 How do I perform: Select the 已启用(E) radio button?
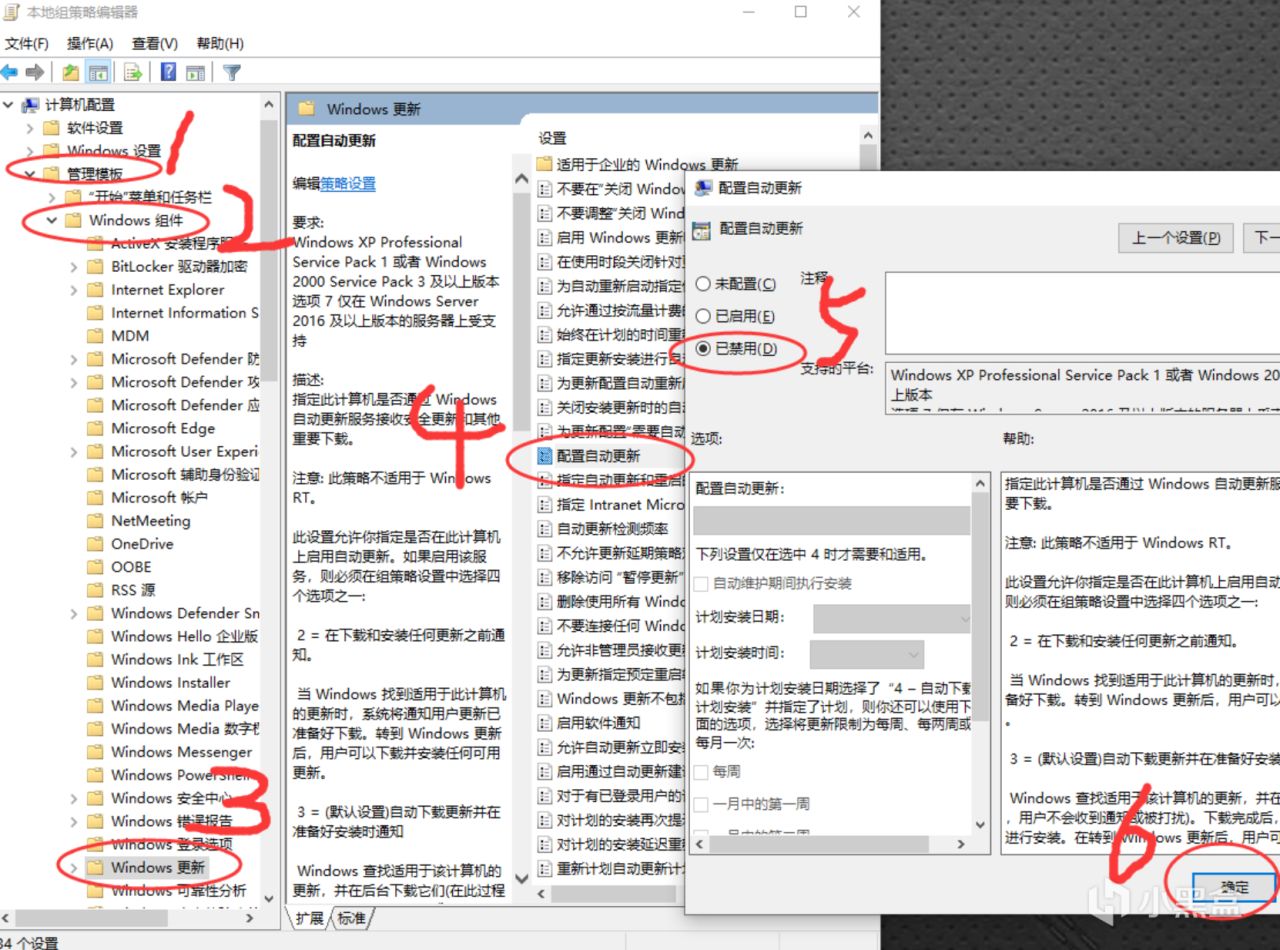[x=703, y=316]
